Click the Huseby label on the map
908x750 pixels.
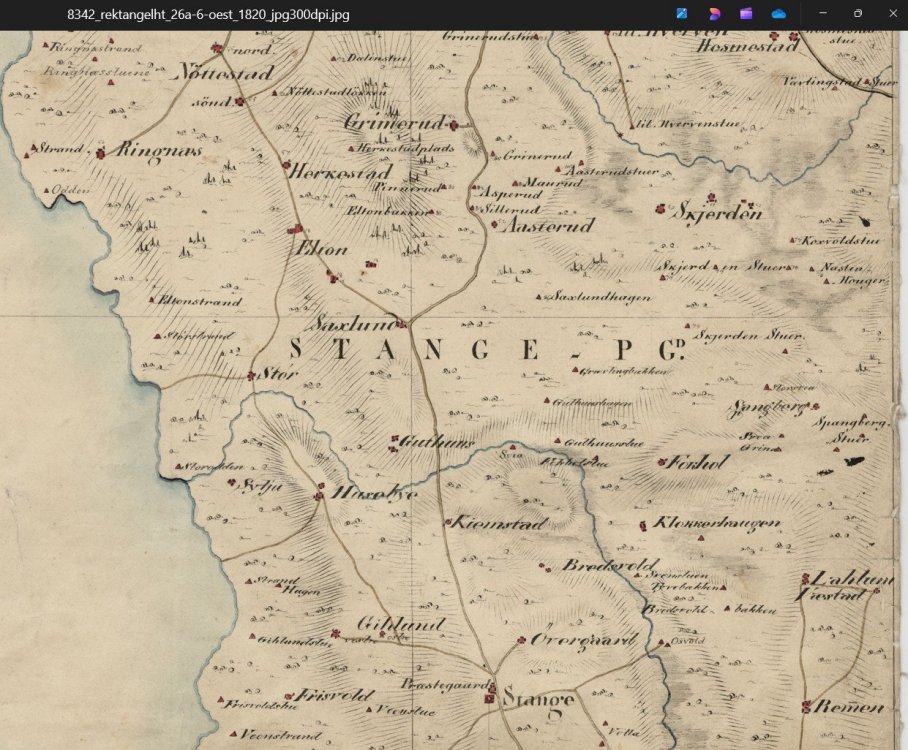click(366, 493)
